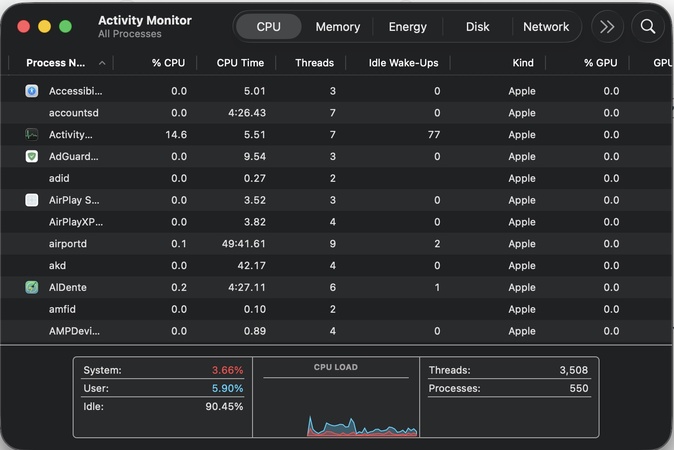Select the AirPlayXP... process row
The height and width of the screenshot is (450, 674).
(x=337, y=222)
